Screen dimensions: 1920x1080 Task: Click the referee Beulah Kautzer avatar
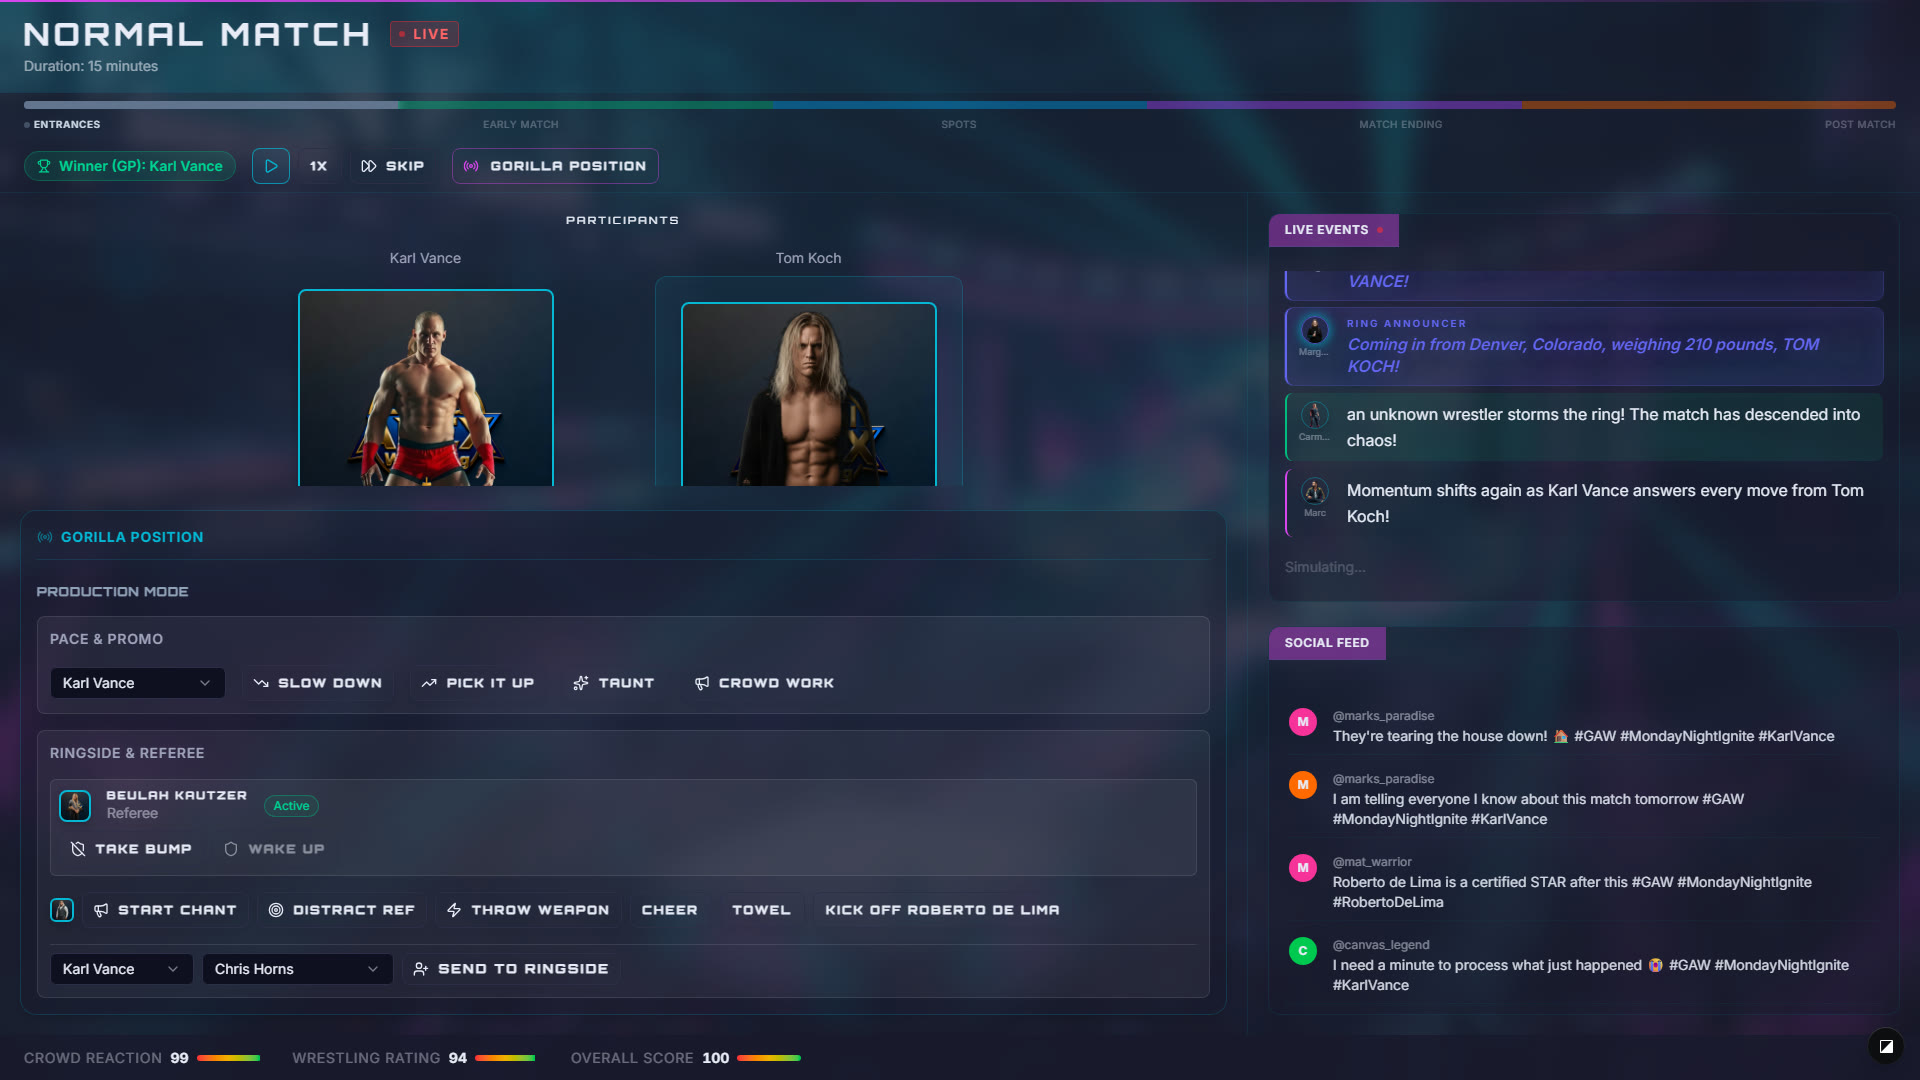click(x=75, y=805)
